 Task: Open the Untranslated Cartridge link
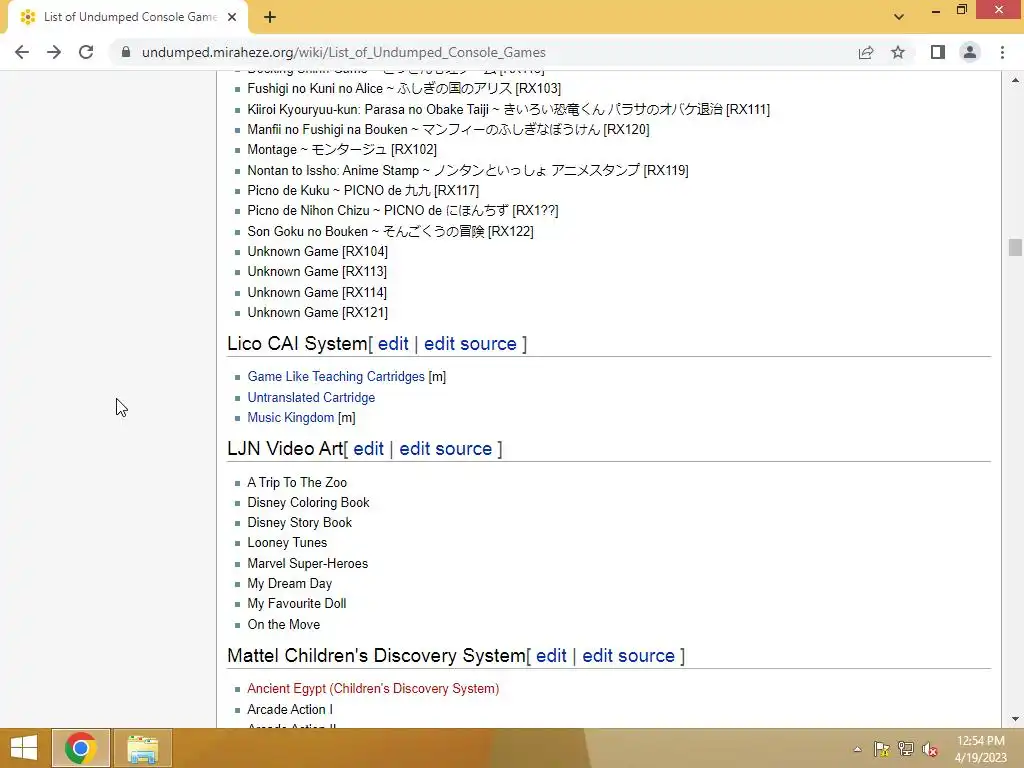coord(311,398)
